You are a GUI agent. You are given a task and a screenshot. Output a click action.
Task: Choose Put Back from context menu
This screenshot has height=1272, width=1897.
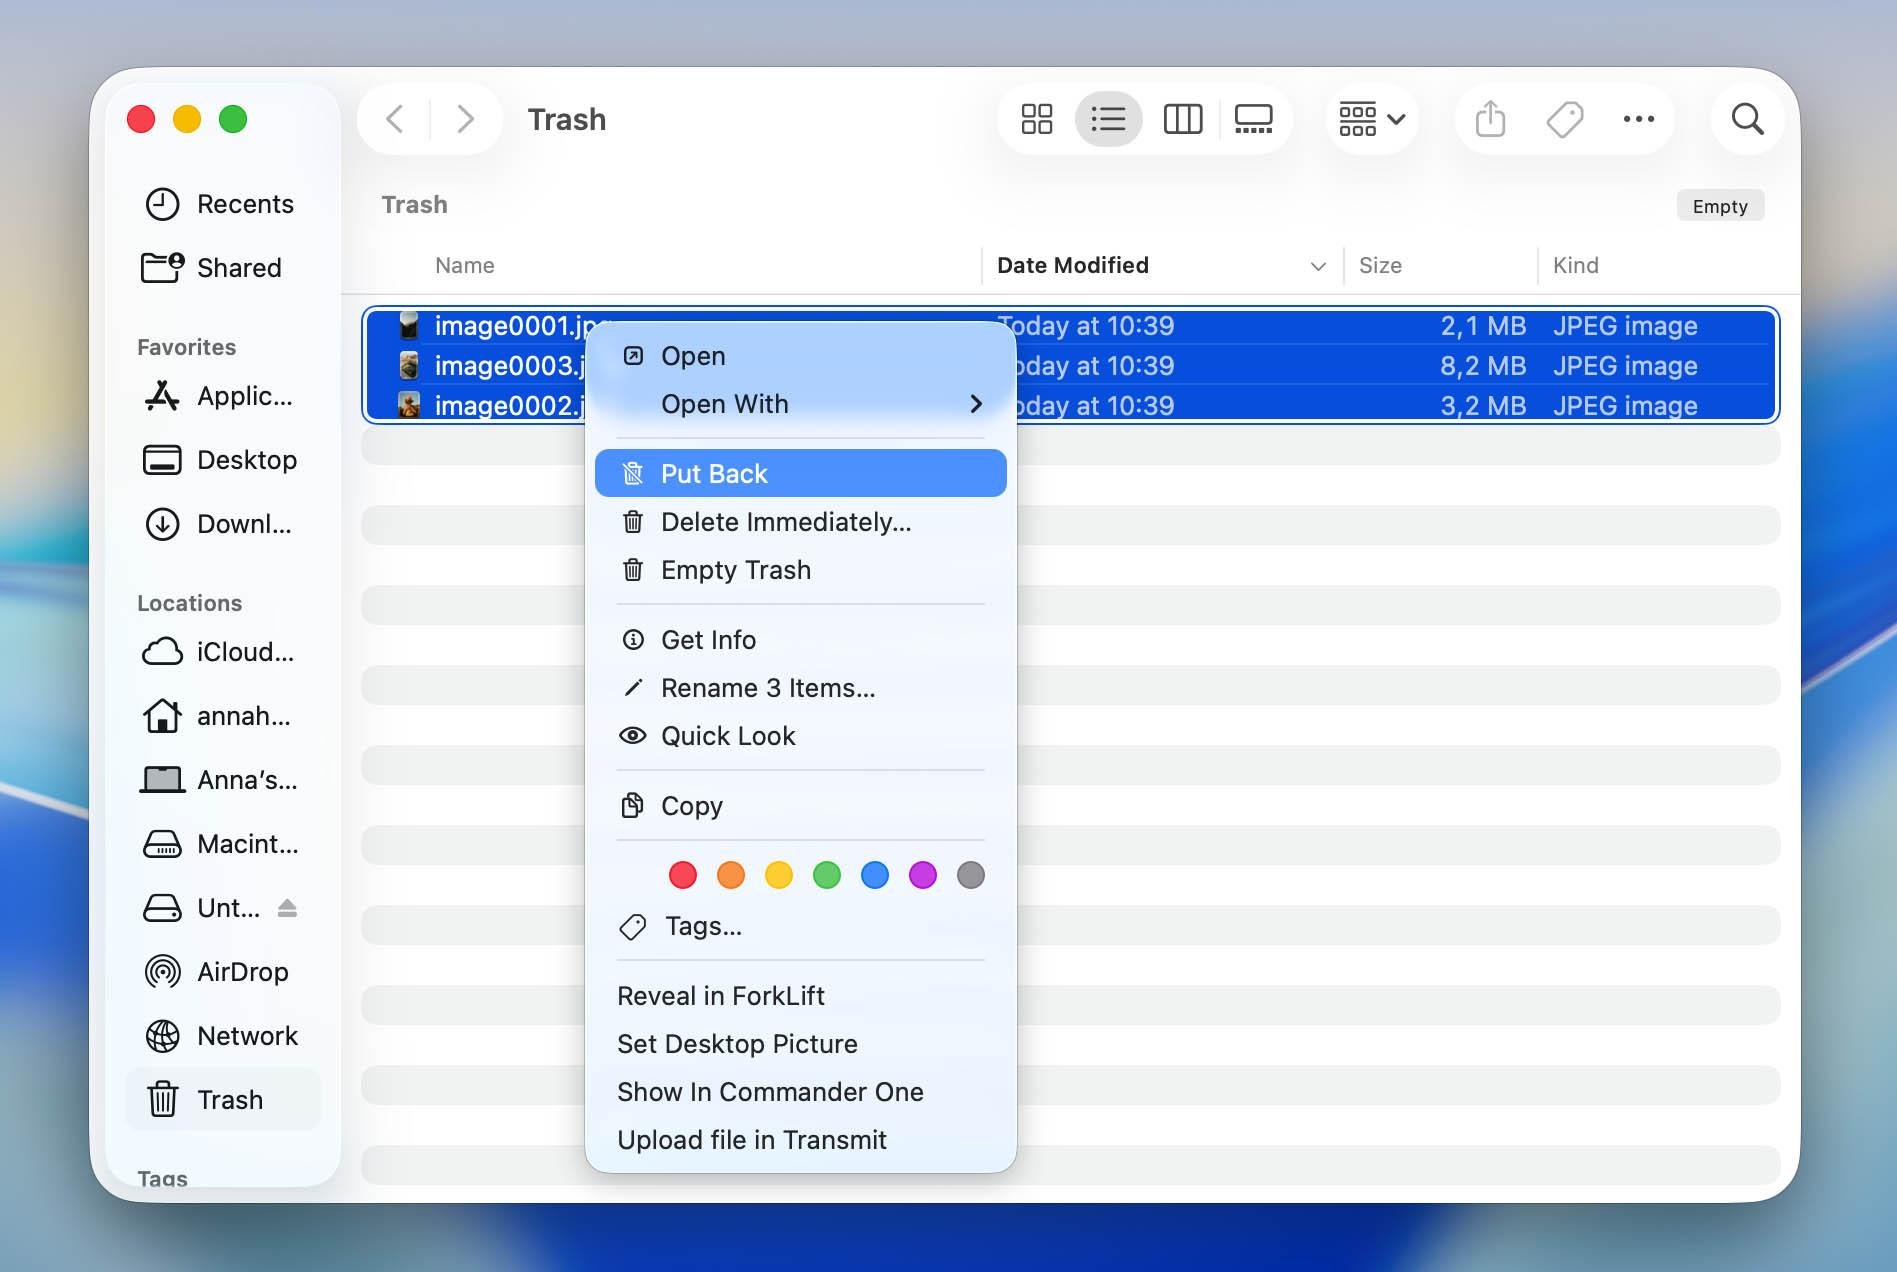(801, 473)
